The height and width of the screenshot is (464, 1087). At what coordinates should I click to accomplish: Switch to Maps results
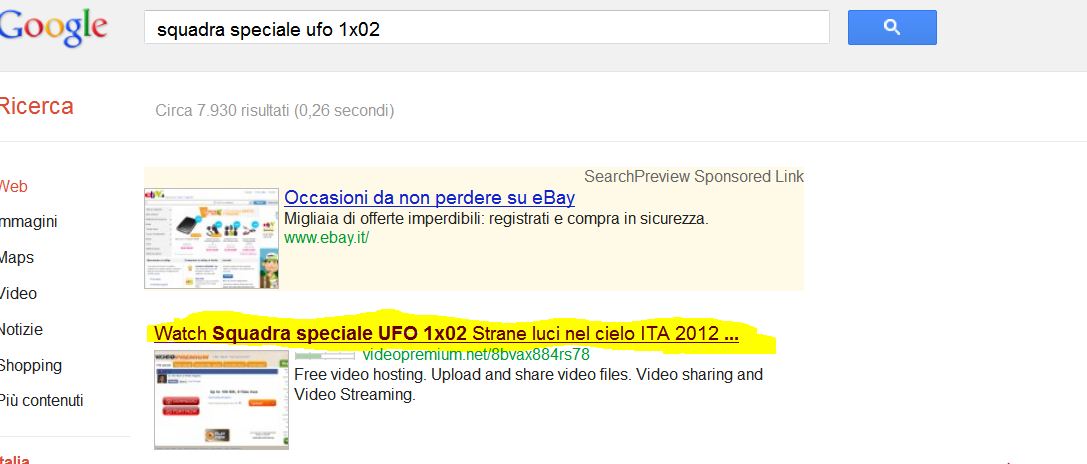[x=17, y=258]
